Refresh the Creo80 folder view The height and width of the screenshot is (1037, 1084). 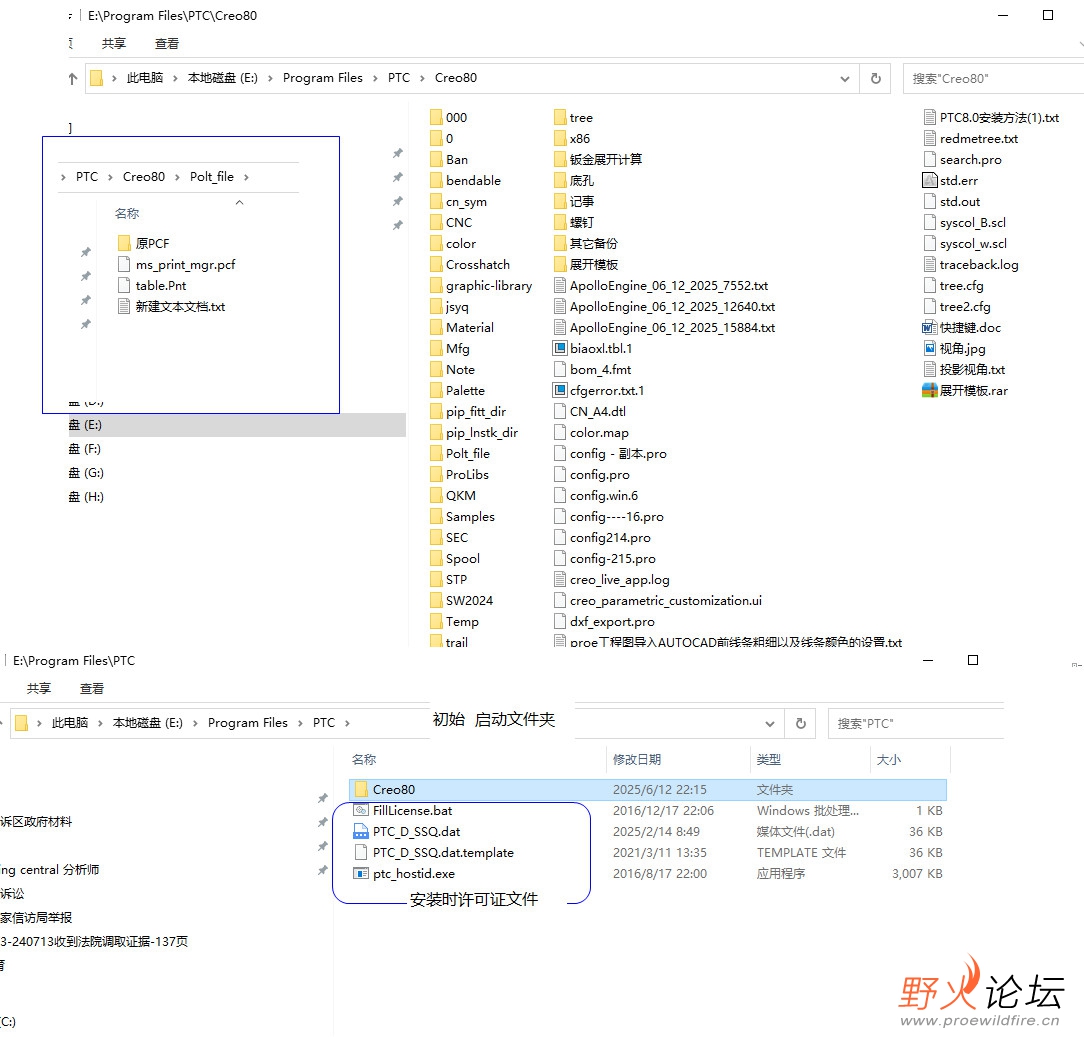[x=875, y=79]
